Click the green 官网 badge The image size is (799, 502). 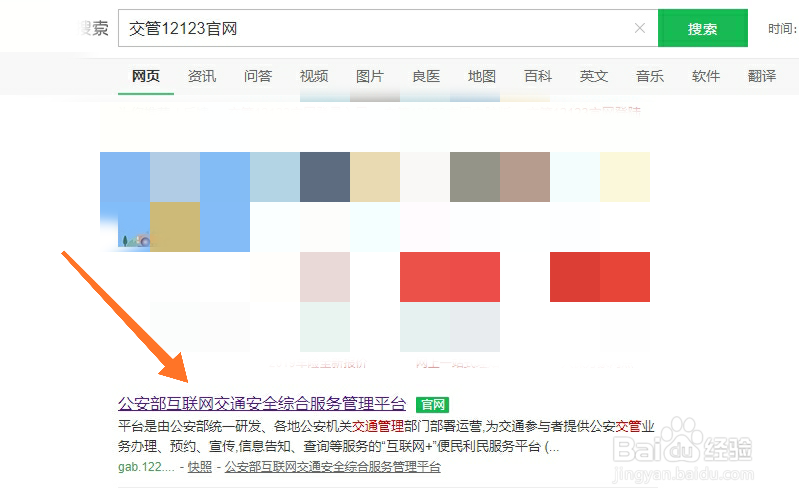pyautogui.click(x=433, y=405)
